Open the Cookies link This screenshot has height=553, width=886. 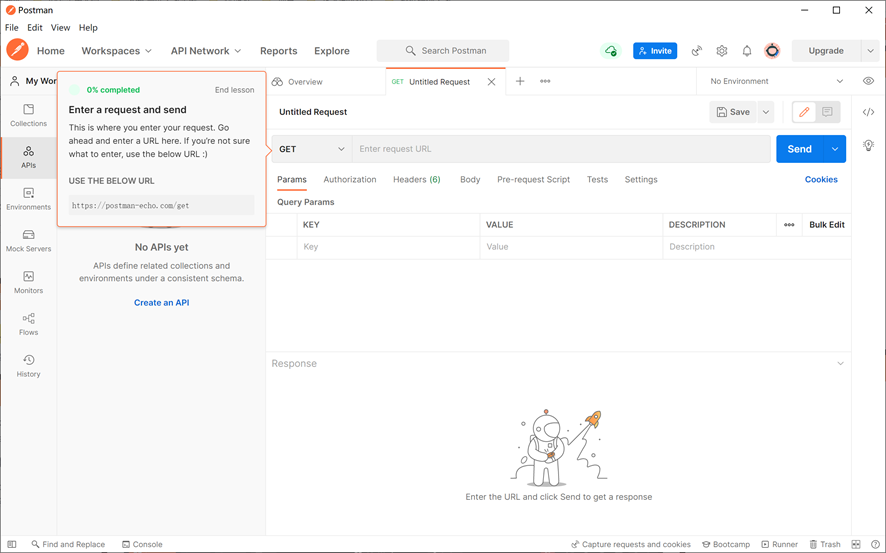(x=820, y=180)
